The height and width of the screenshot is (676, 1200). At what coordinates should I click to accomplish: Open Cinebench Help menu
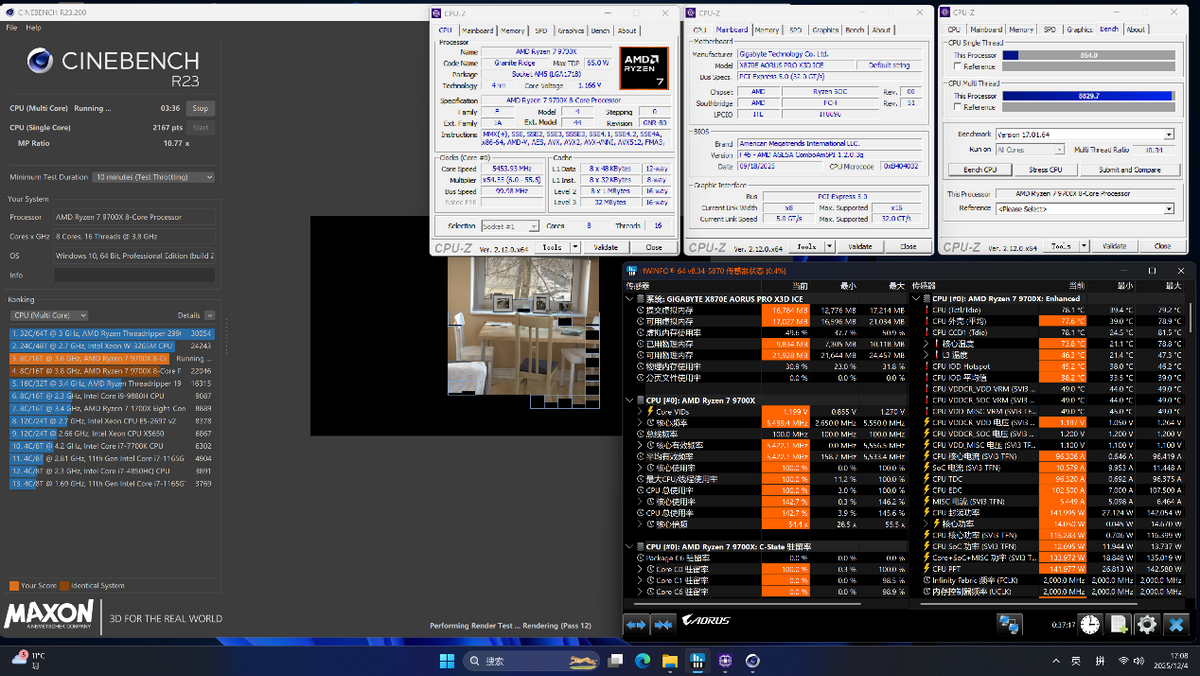pos(34,28)
